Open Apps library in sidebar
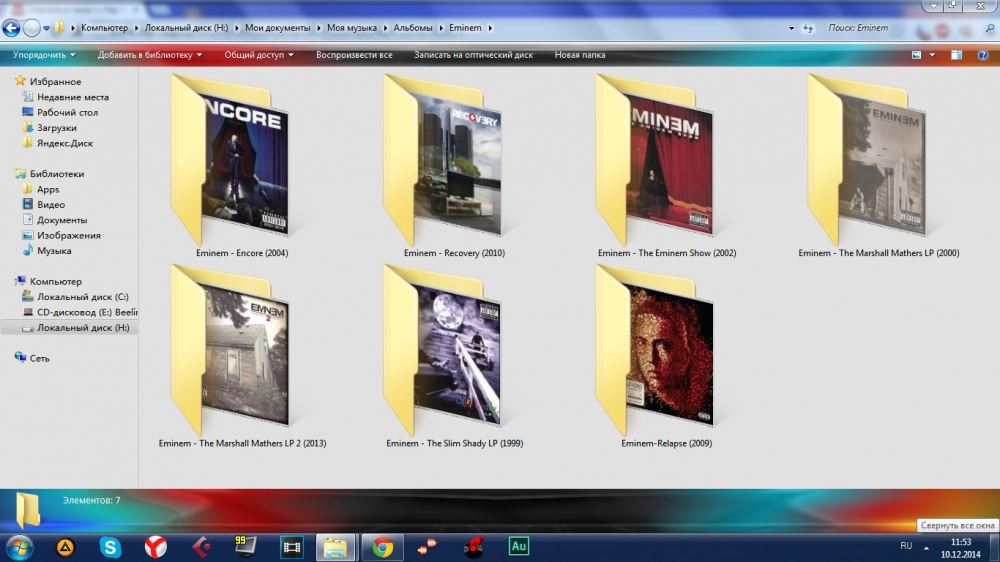 pyautogui.click(x=48, y=189)
